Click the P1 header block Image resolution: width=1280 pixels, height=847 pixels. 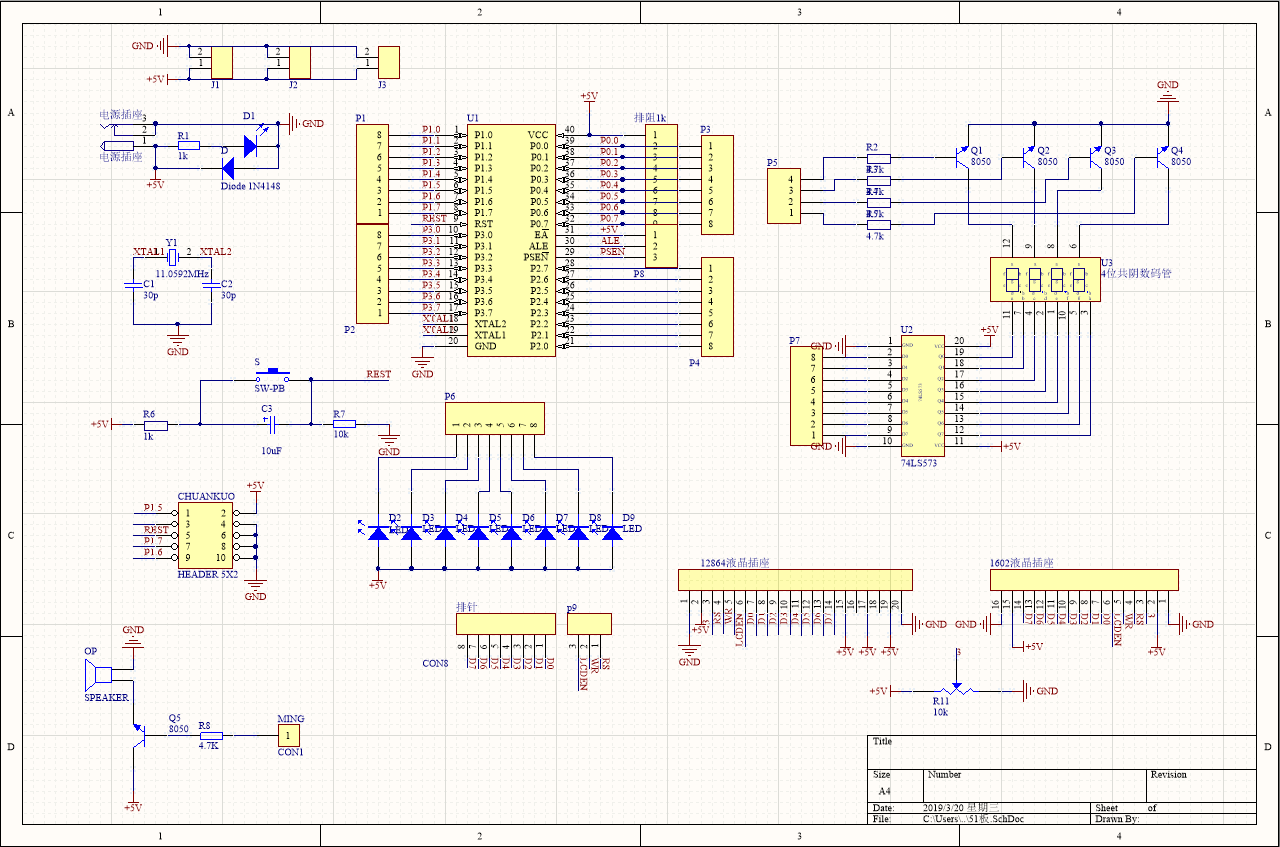373,174
